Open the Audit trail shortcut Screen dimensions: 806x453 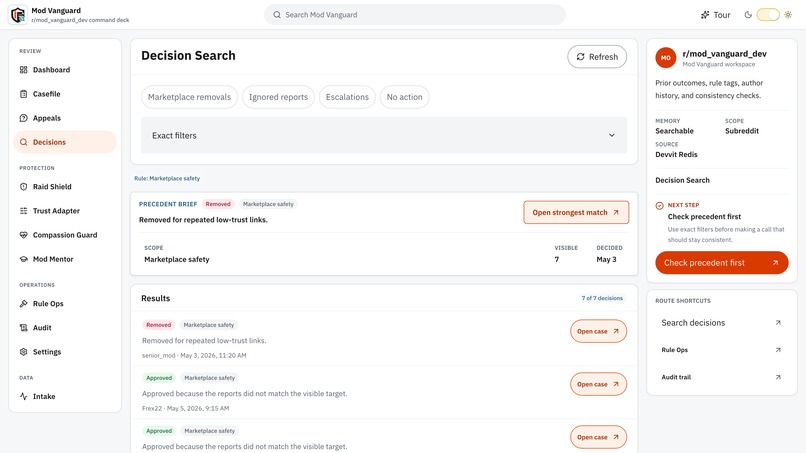tap(722, 377)
